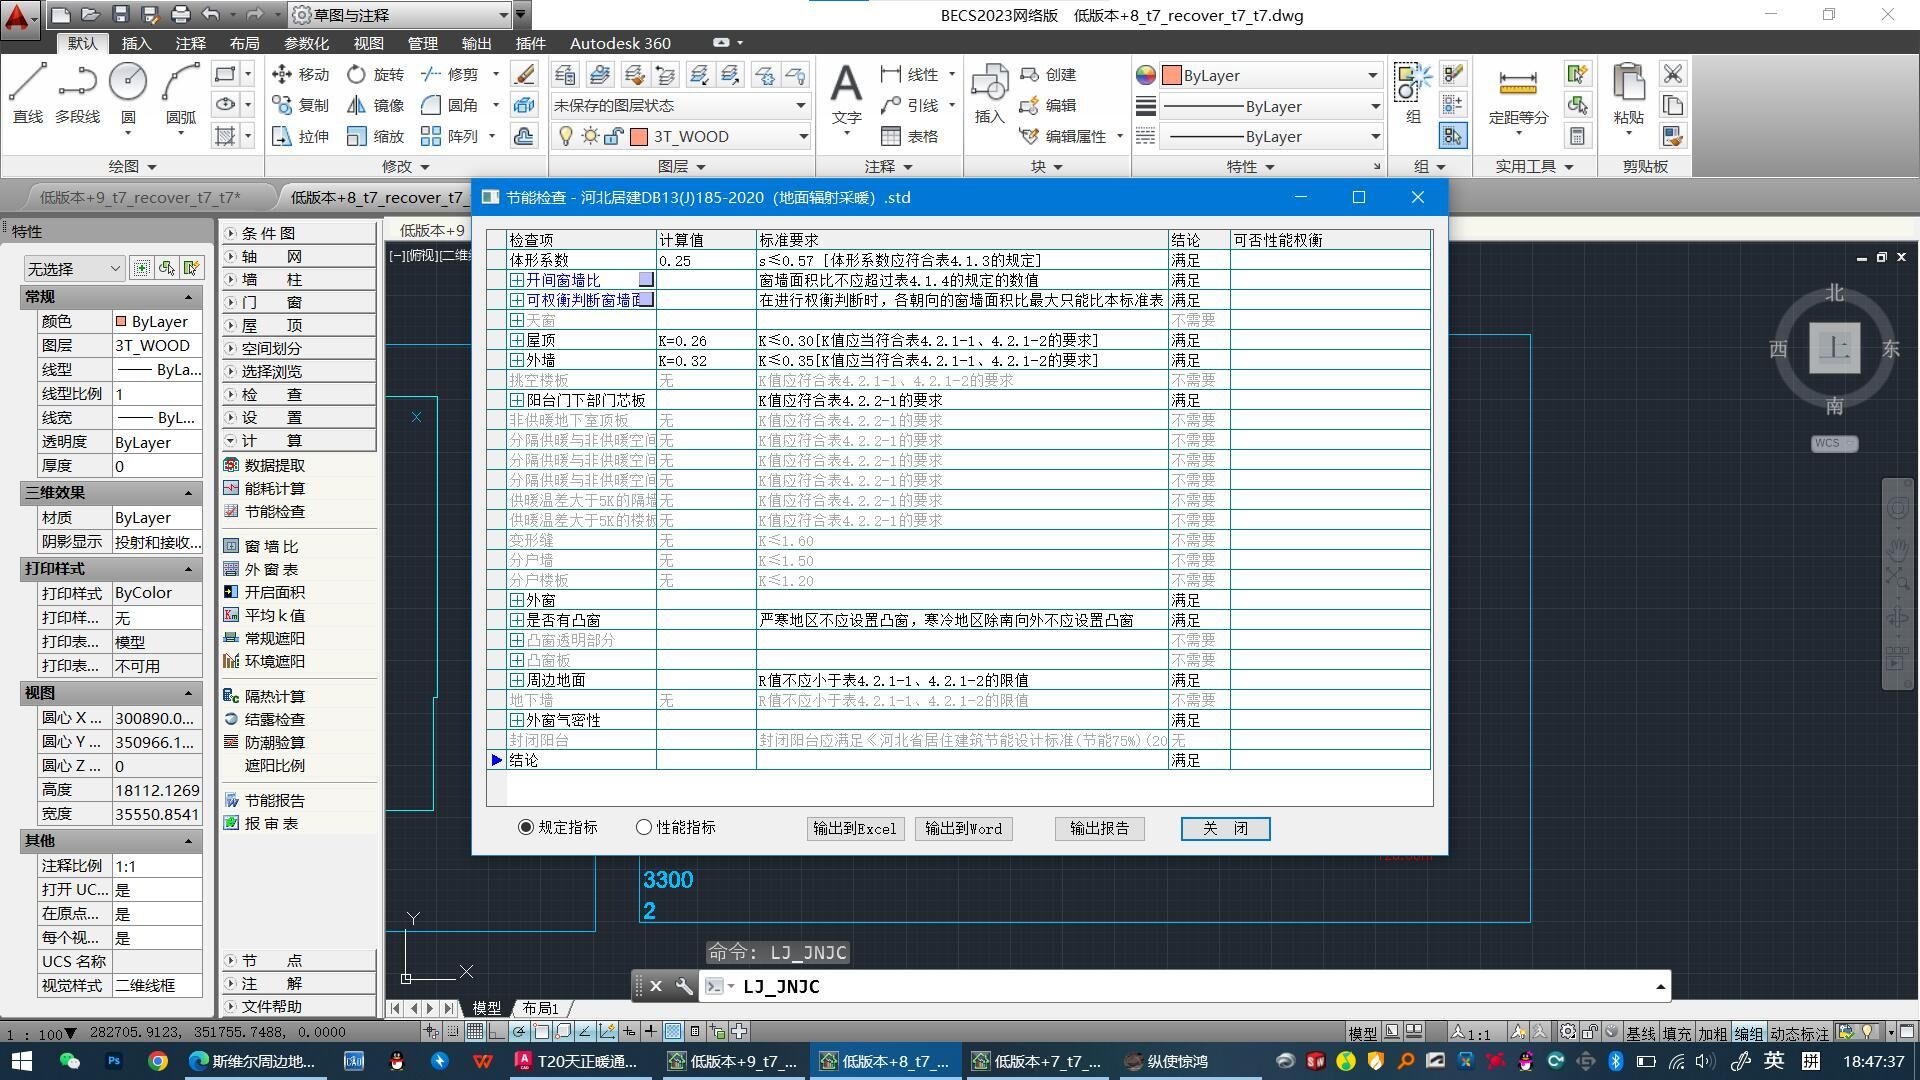Select the 性能指标 radio button
1920x1080 pixels.
click(644, 828)
